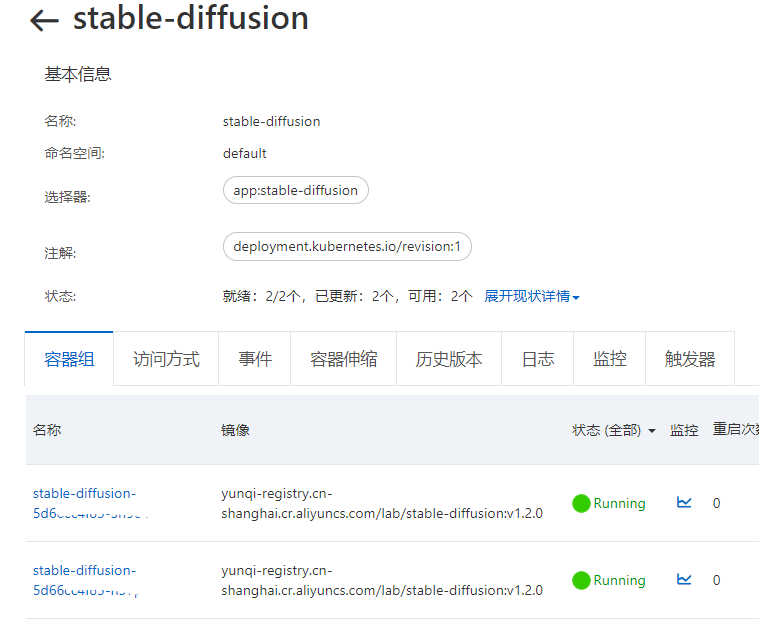This screenshot has height=628, width=759.
Task: Expand 展开现状详情 status details
Action: (x=531, y=296)
